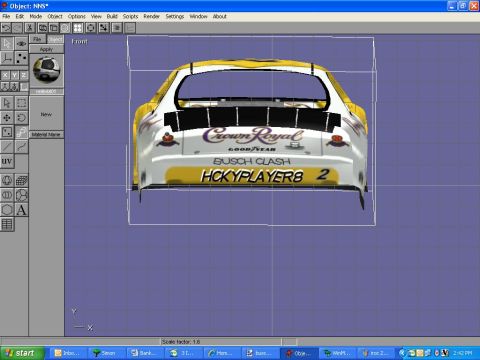480x360 pixels.
Task: Open the Object menu
Action: click(x=55, y=16)
